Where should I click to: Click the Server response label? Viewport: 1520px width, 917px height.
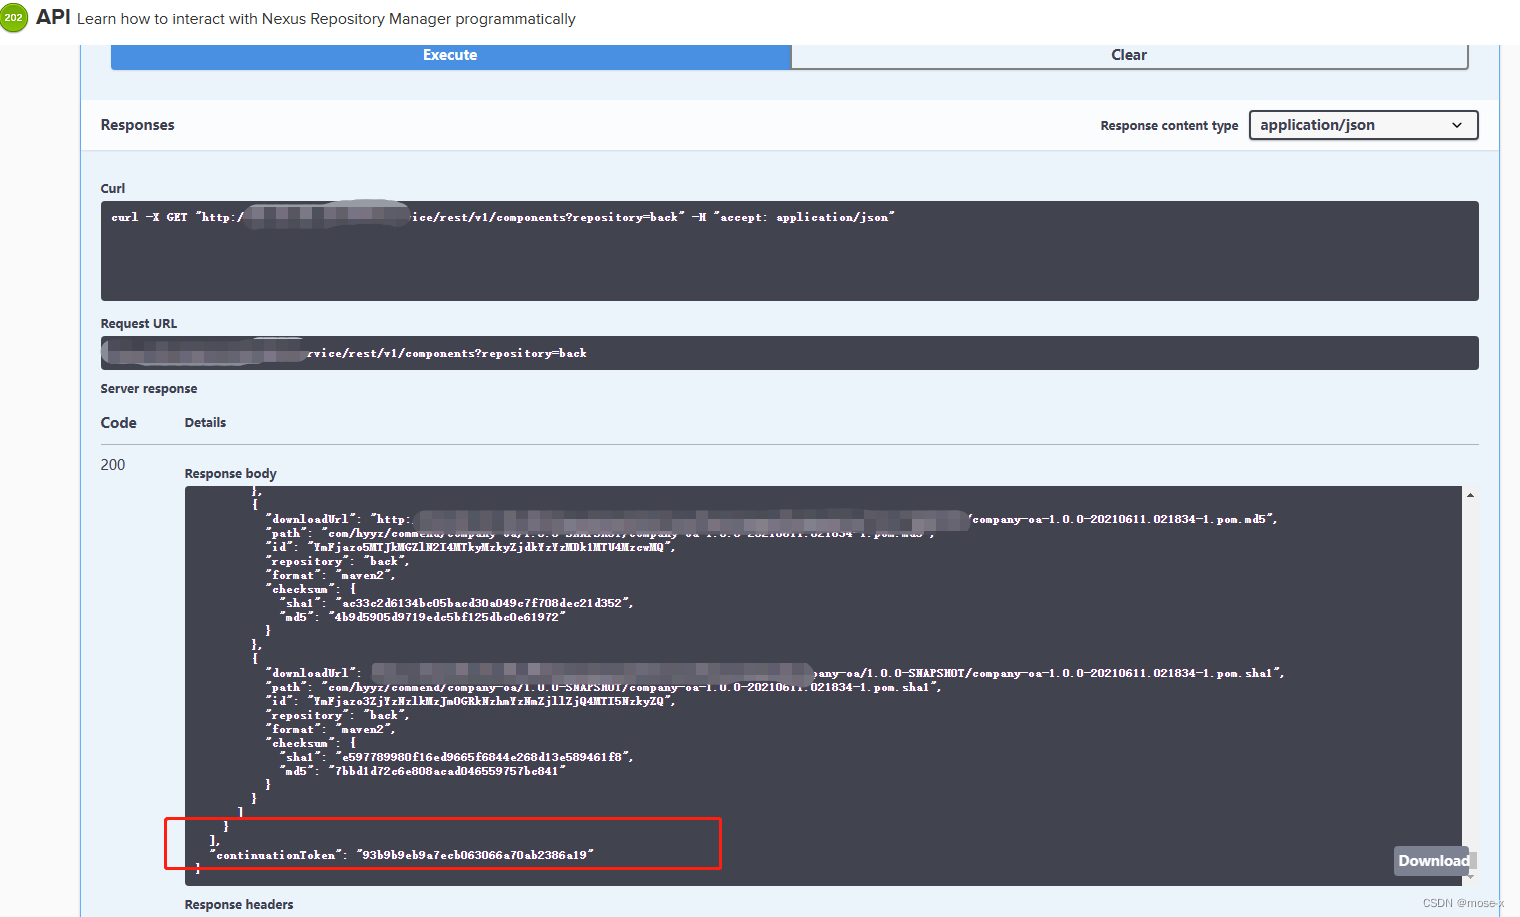click(149, 389)
